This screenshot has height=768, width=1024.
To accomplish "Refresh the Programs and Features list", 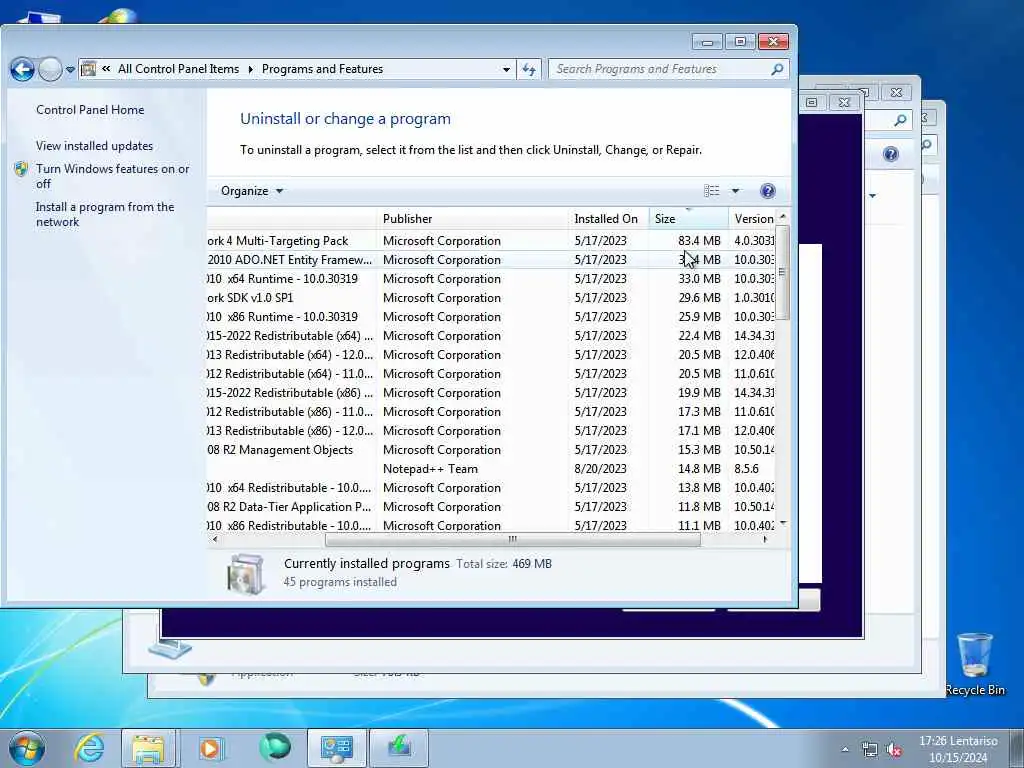I will pos(529,69).
